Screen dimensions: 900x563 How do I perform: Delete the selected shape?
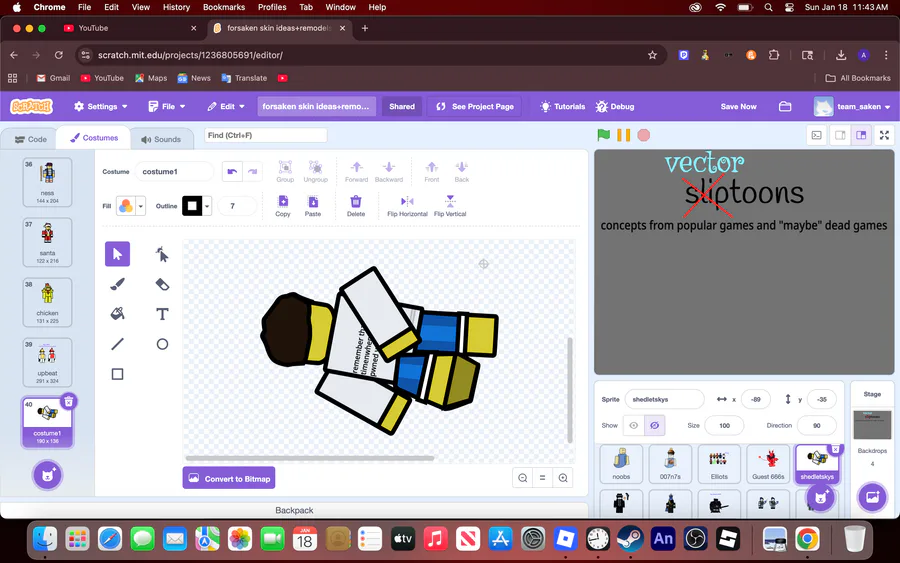(x=356, y=206)
